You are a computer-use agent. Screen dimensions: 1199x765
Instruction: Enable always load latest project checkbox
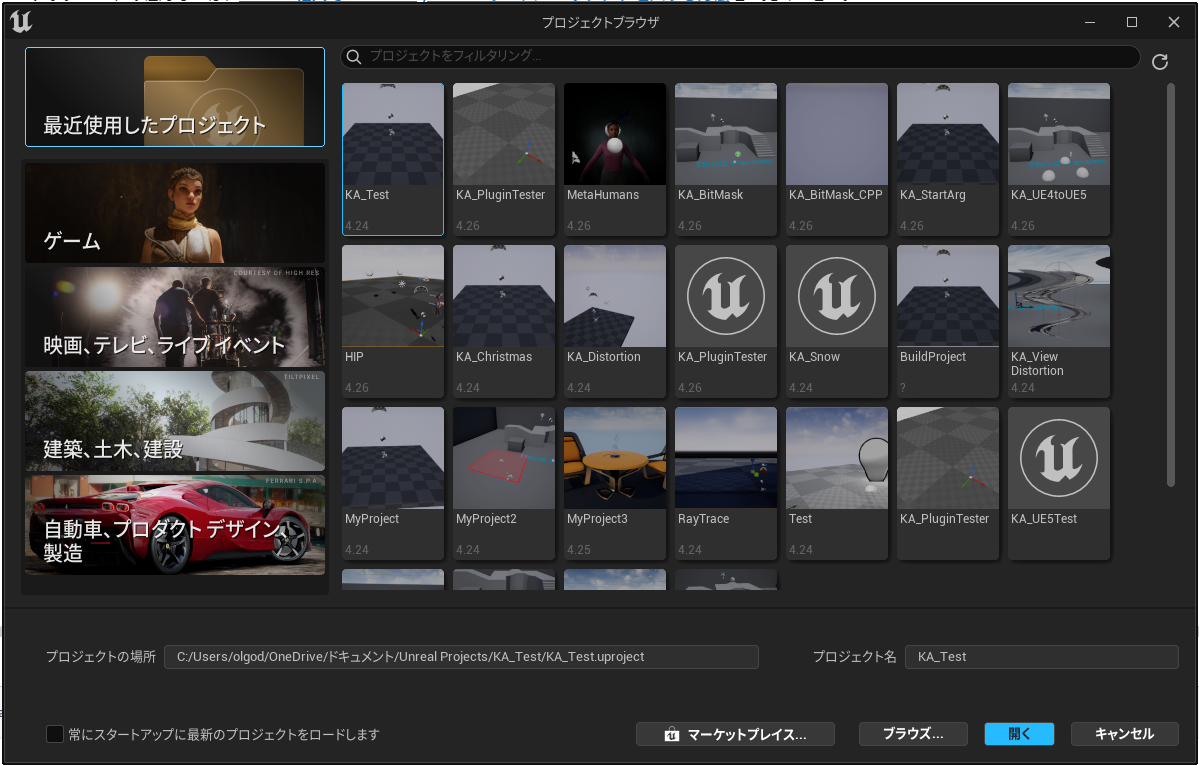click(55, 734)
